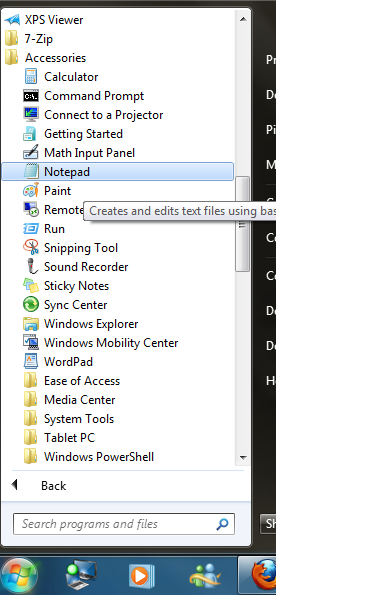Click the Shut down button

click(x=269, y=524)
